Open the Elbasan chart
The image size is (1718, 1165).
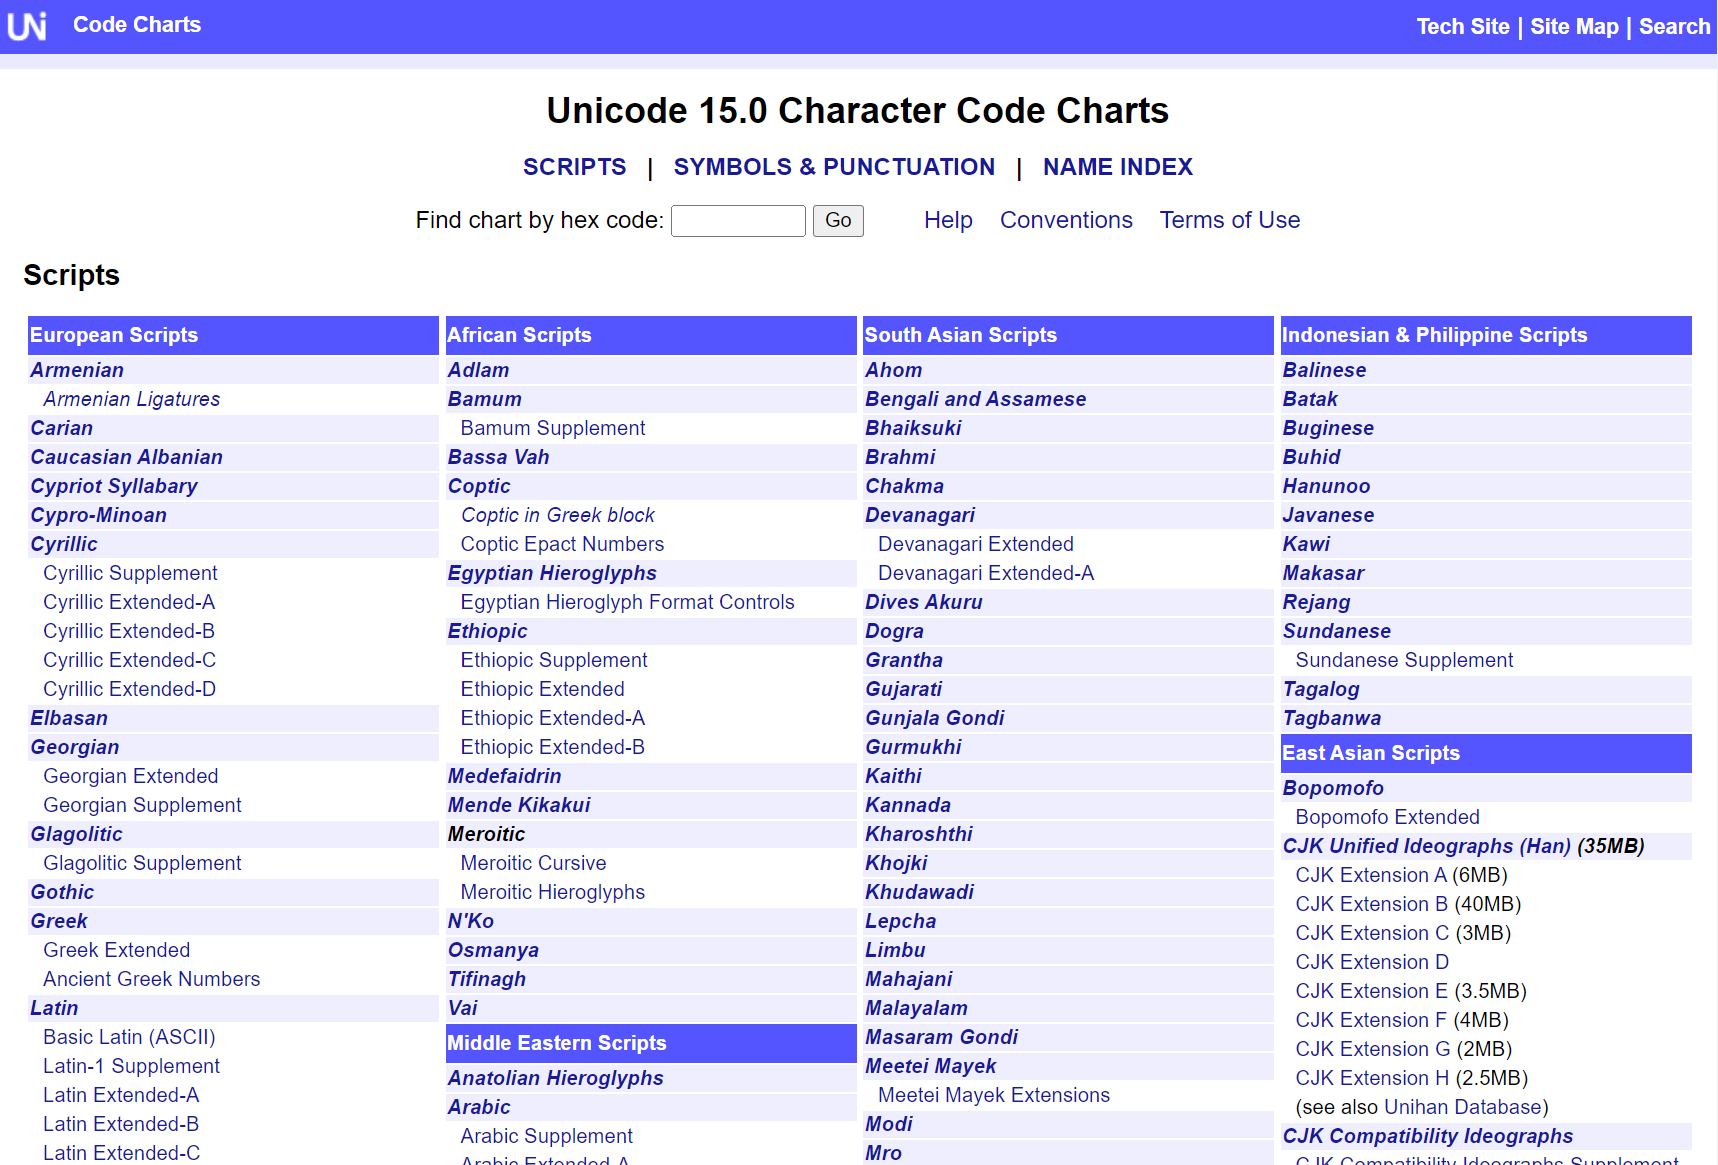click(69, 718)
